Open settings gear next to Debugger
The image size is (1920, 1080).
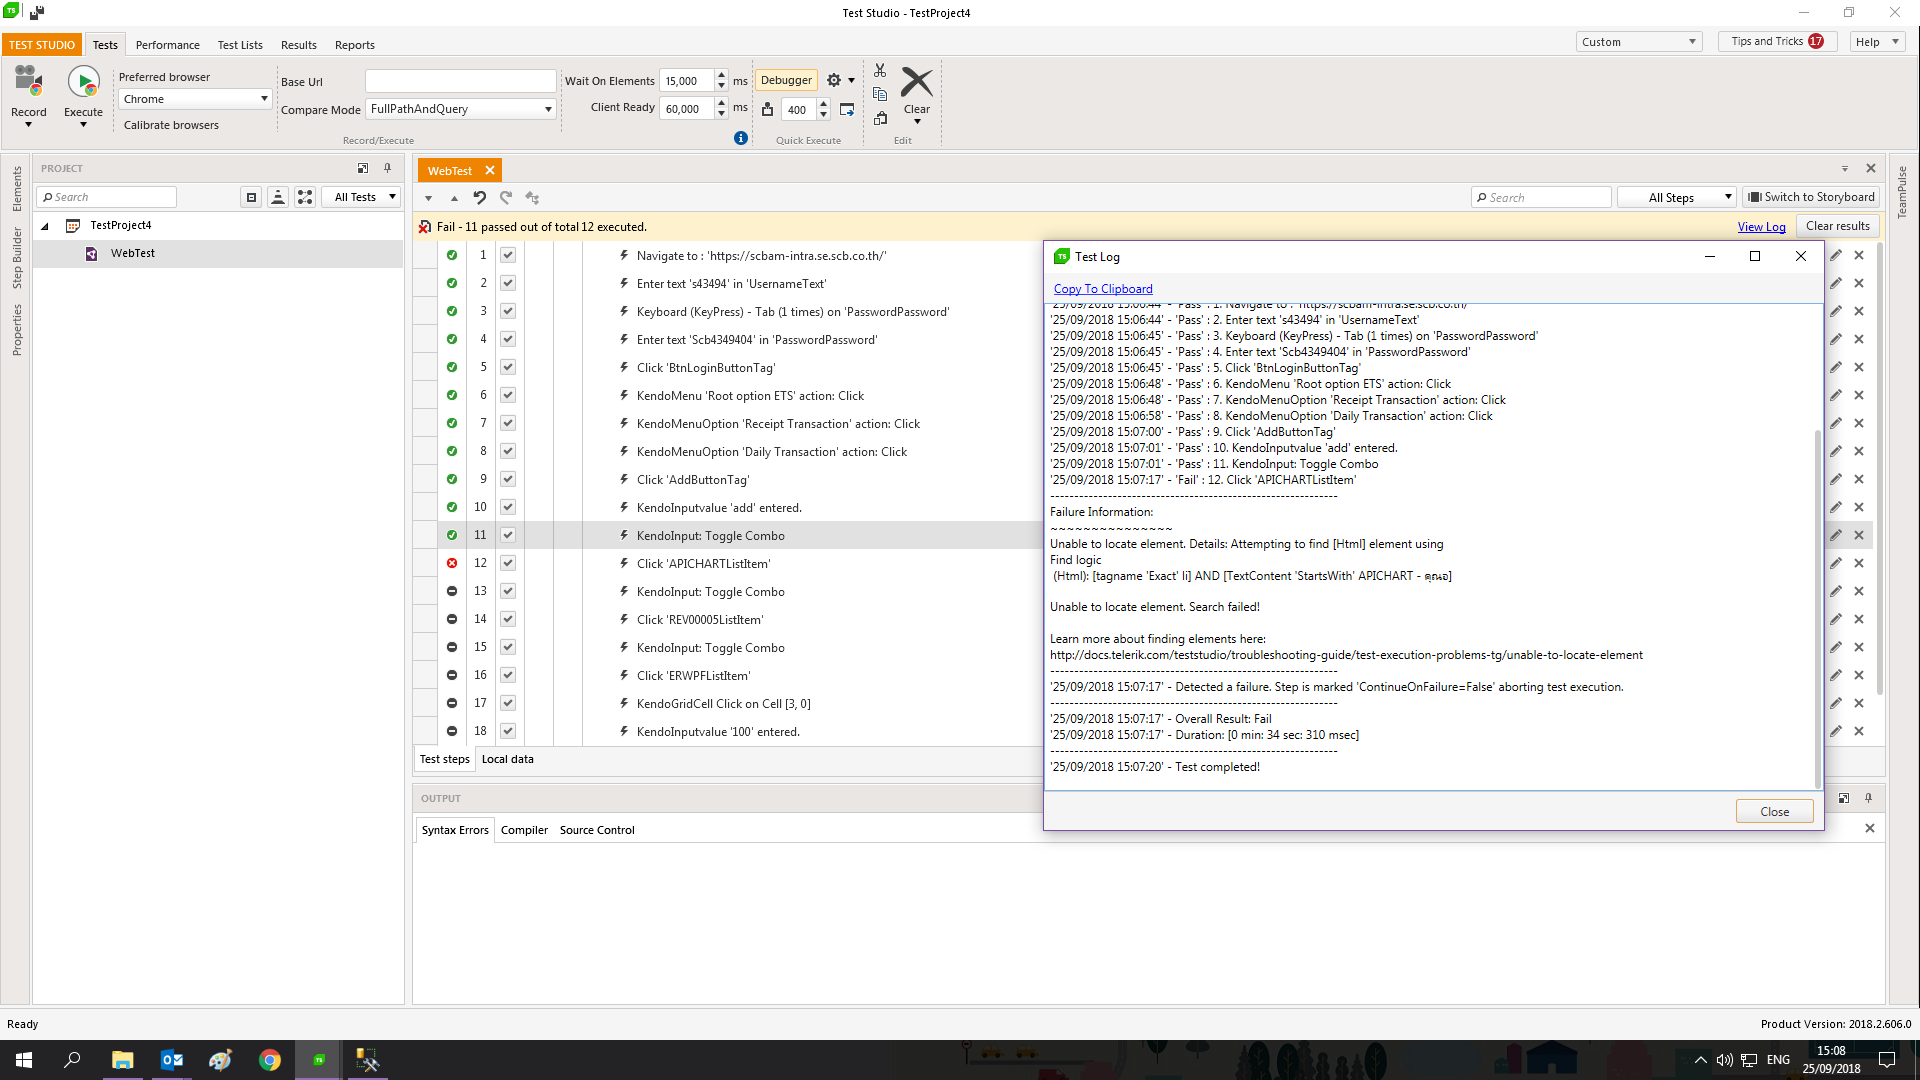point(835,81)
